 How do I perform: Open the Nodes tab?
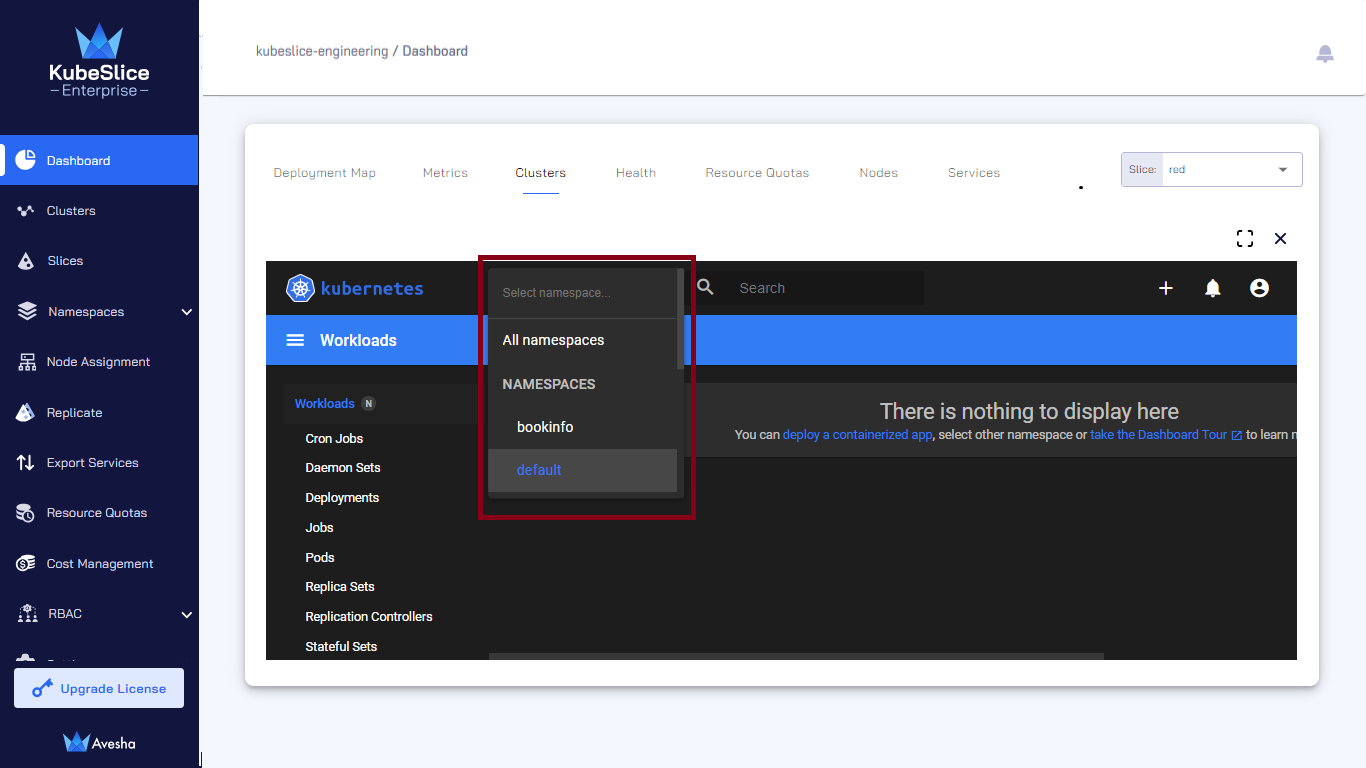pyautogui.click(x=879, y=173)
